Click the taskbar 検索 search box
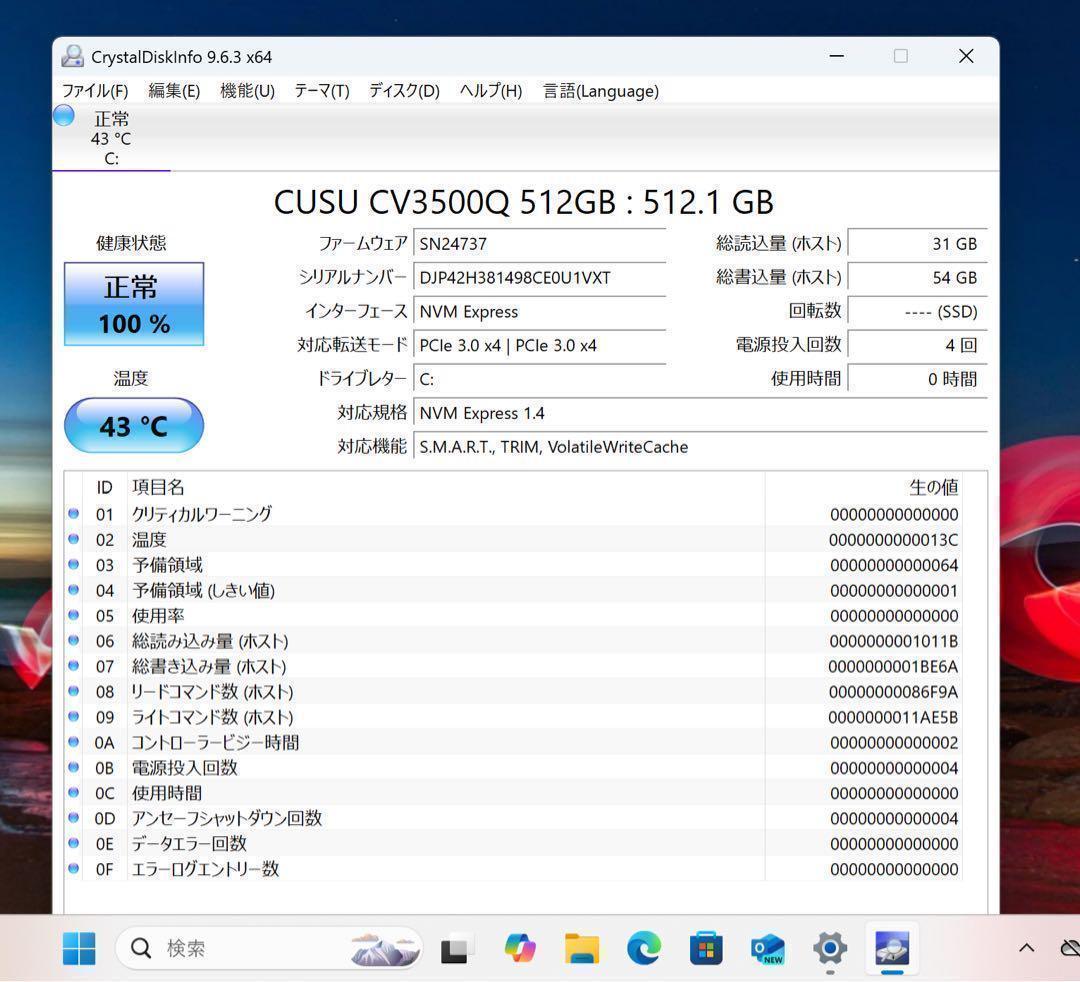Screen dimensions: 1080x982 (x=269, y=948)
